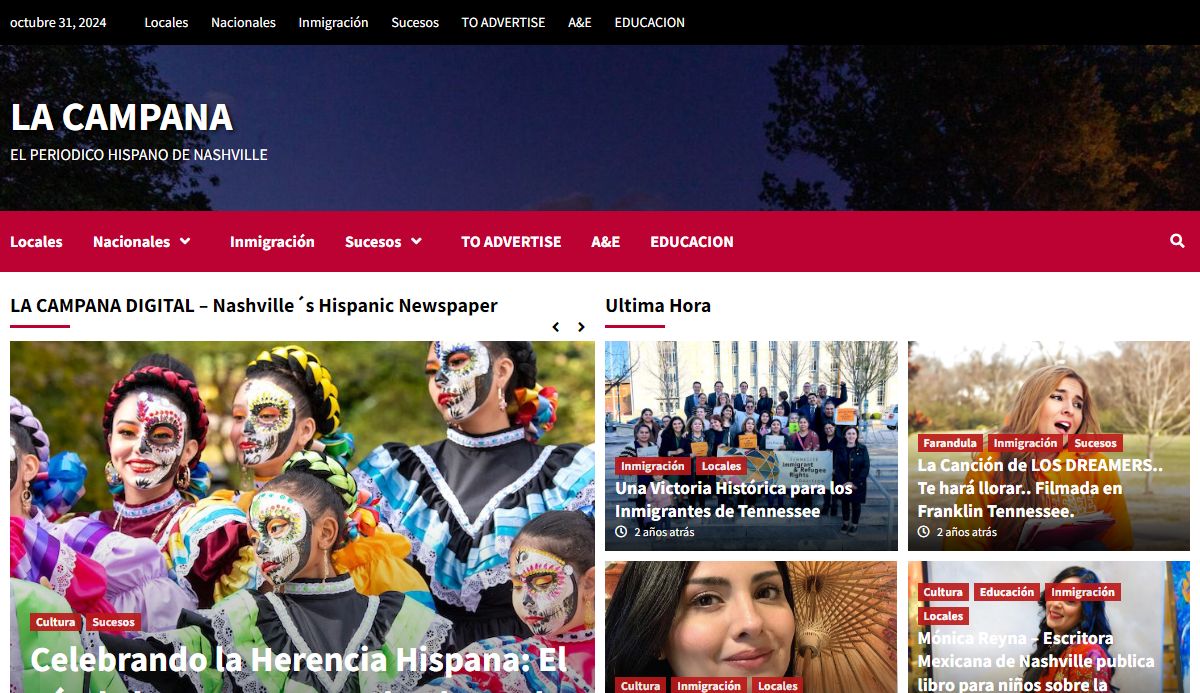Viewport: 1200px width, 693px height.
Task: Click Educación tag on Mónica Reyna card
Action: tap(1007, 592)
